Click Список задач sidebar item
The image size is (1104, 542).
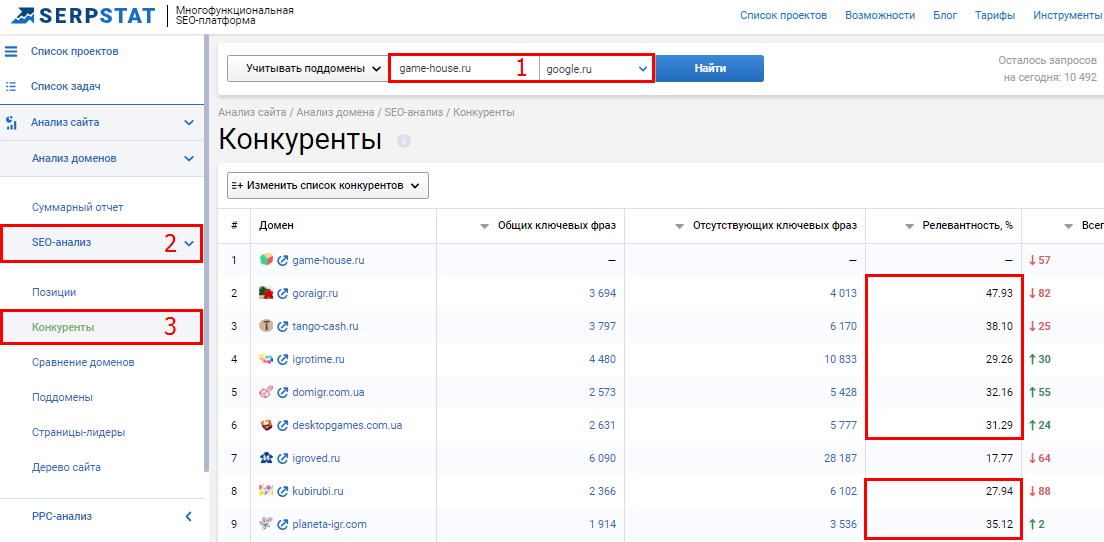[65, 87]
